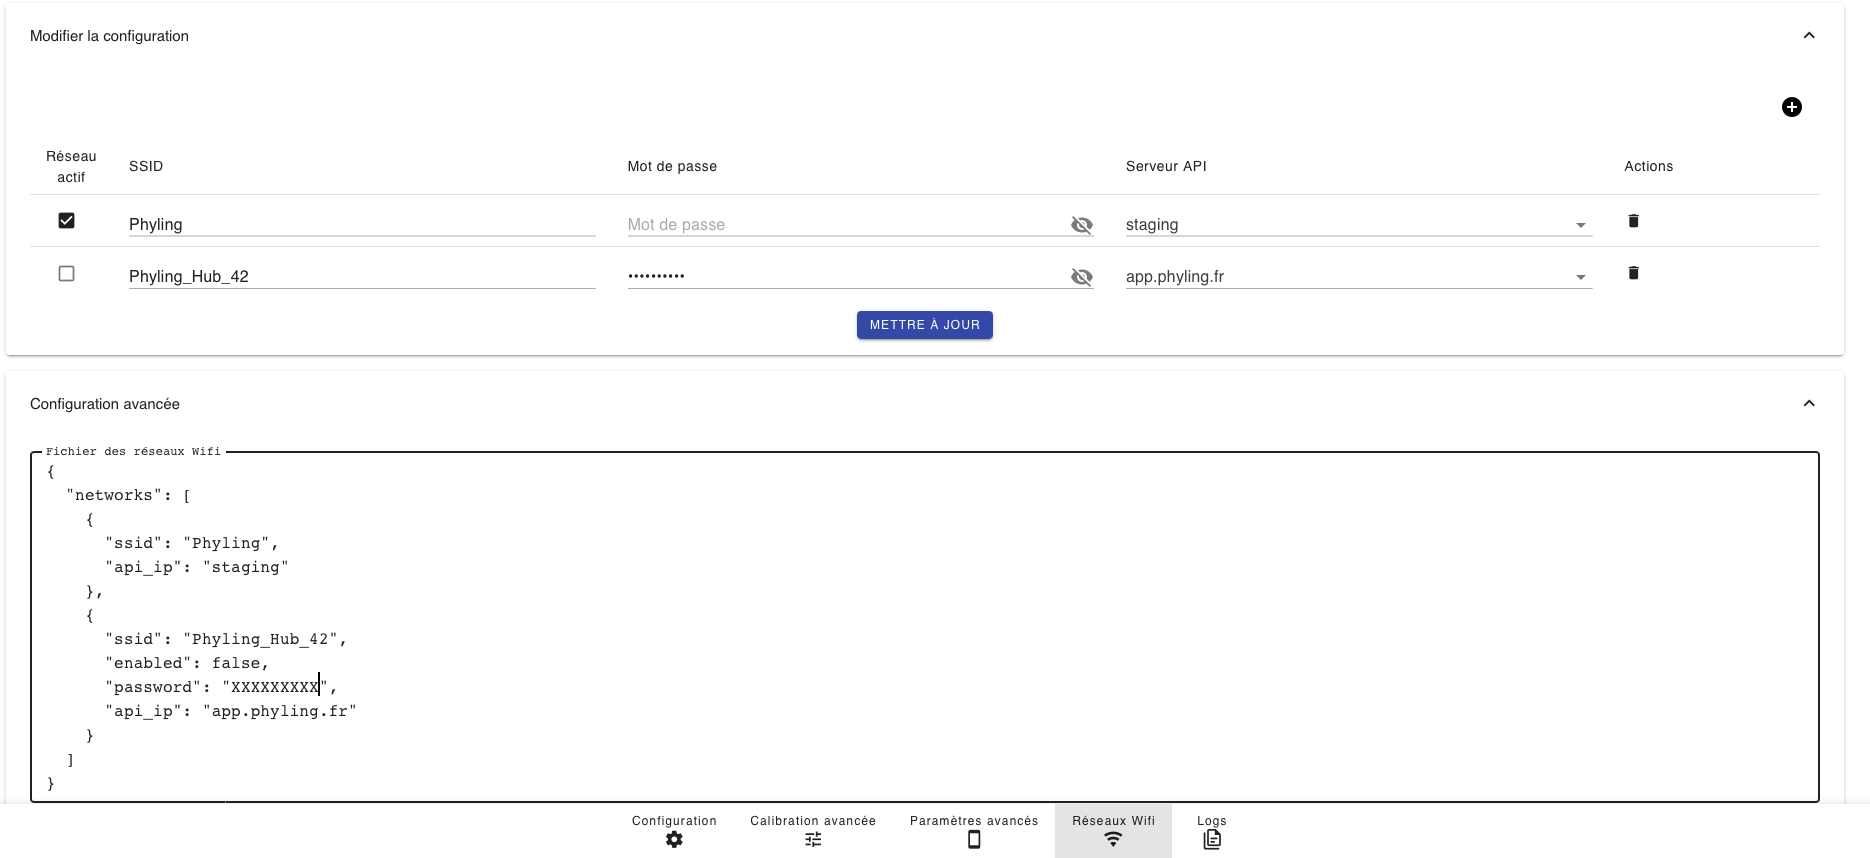Screen dimensions: 1870x858
Task: Switch to the Configuration tab
Action: [x=674, y=831]
